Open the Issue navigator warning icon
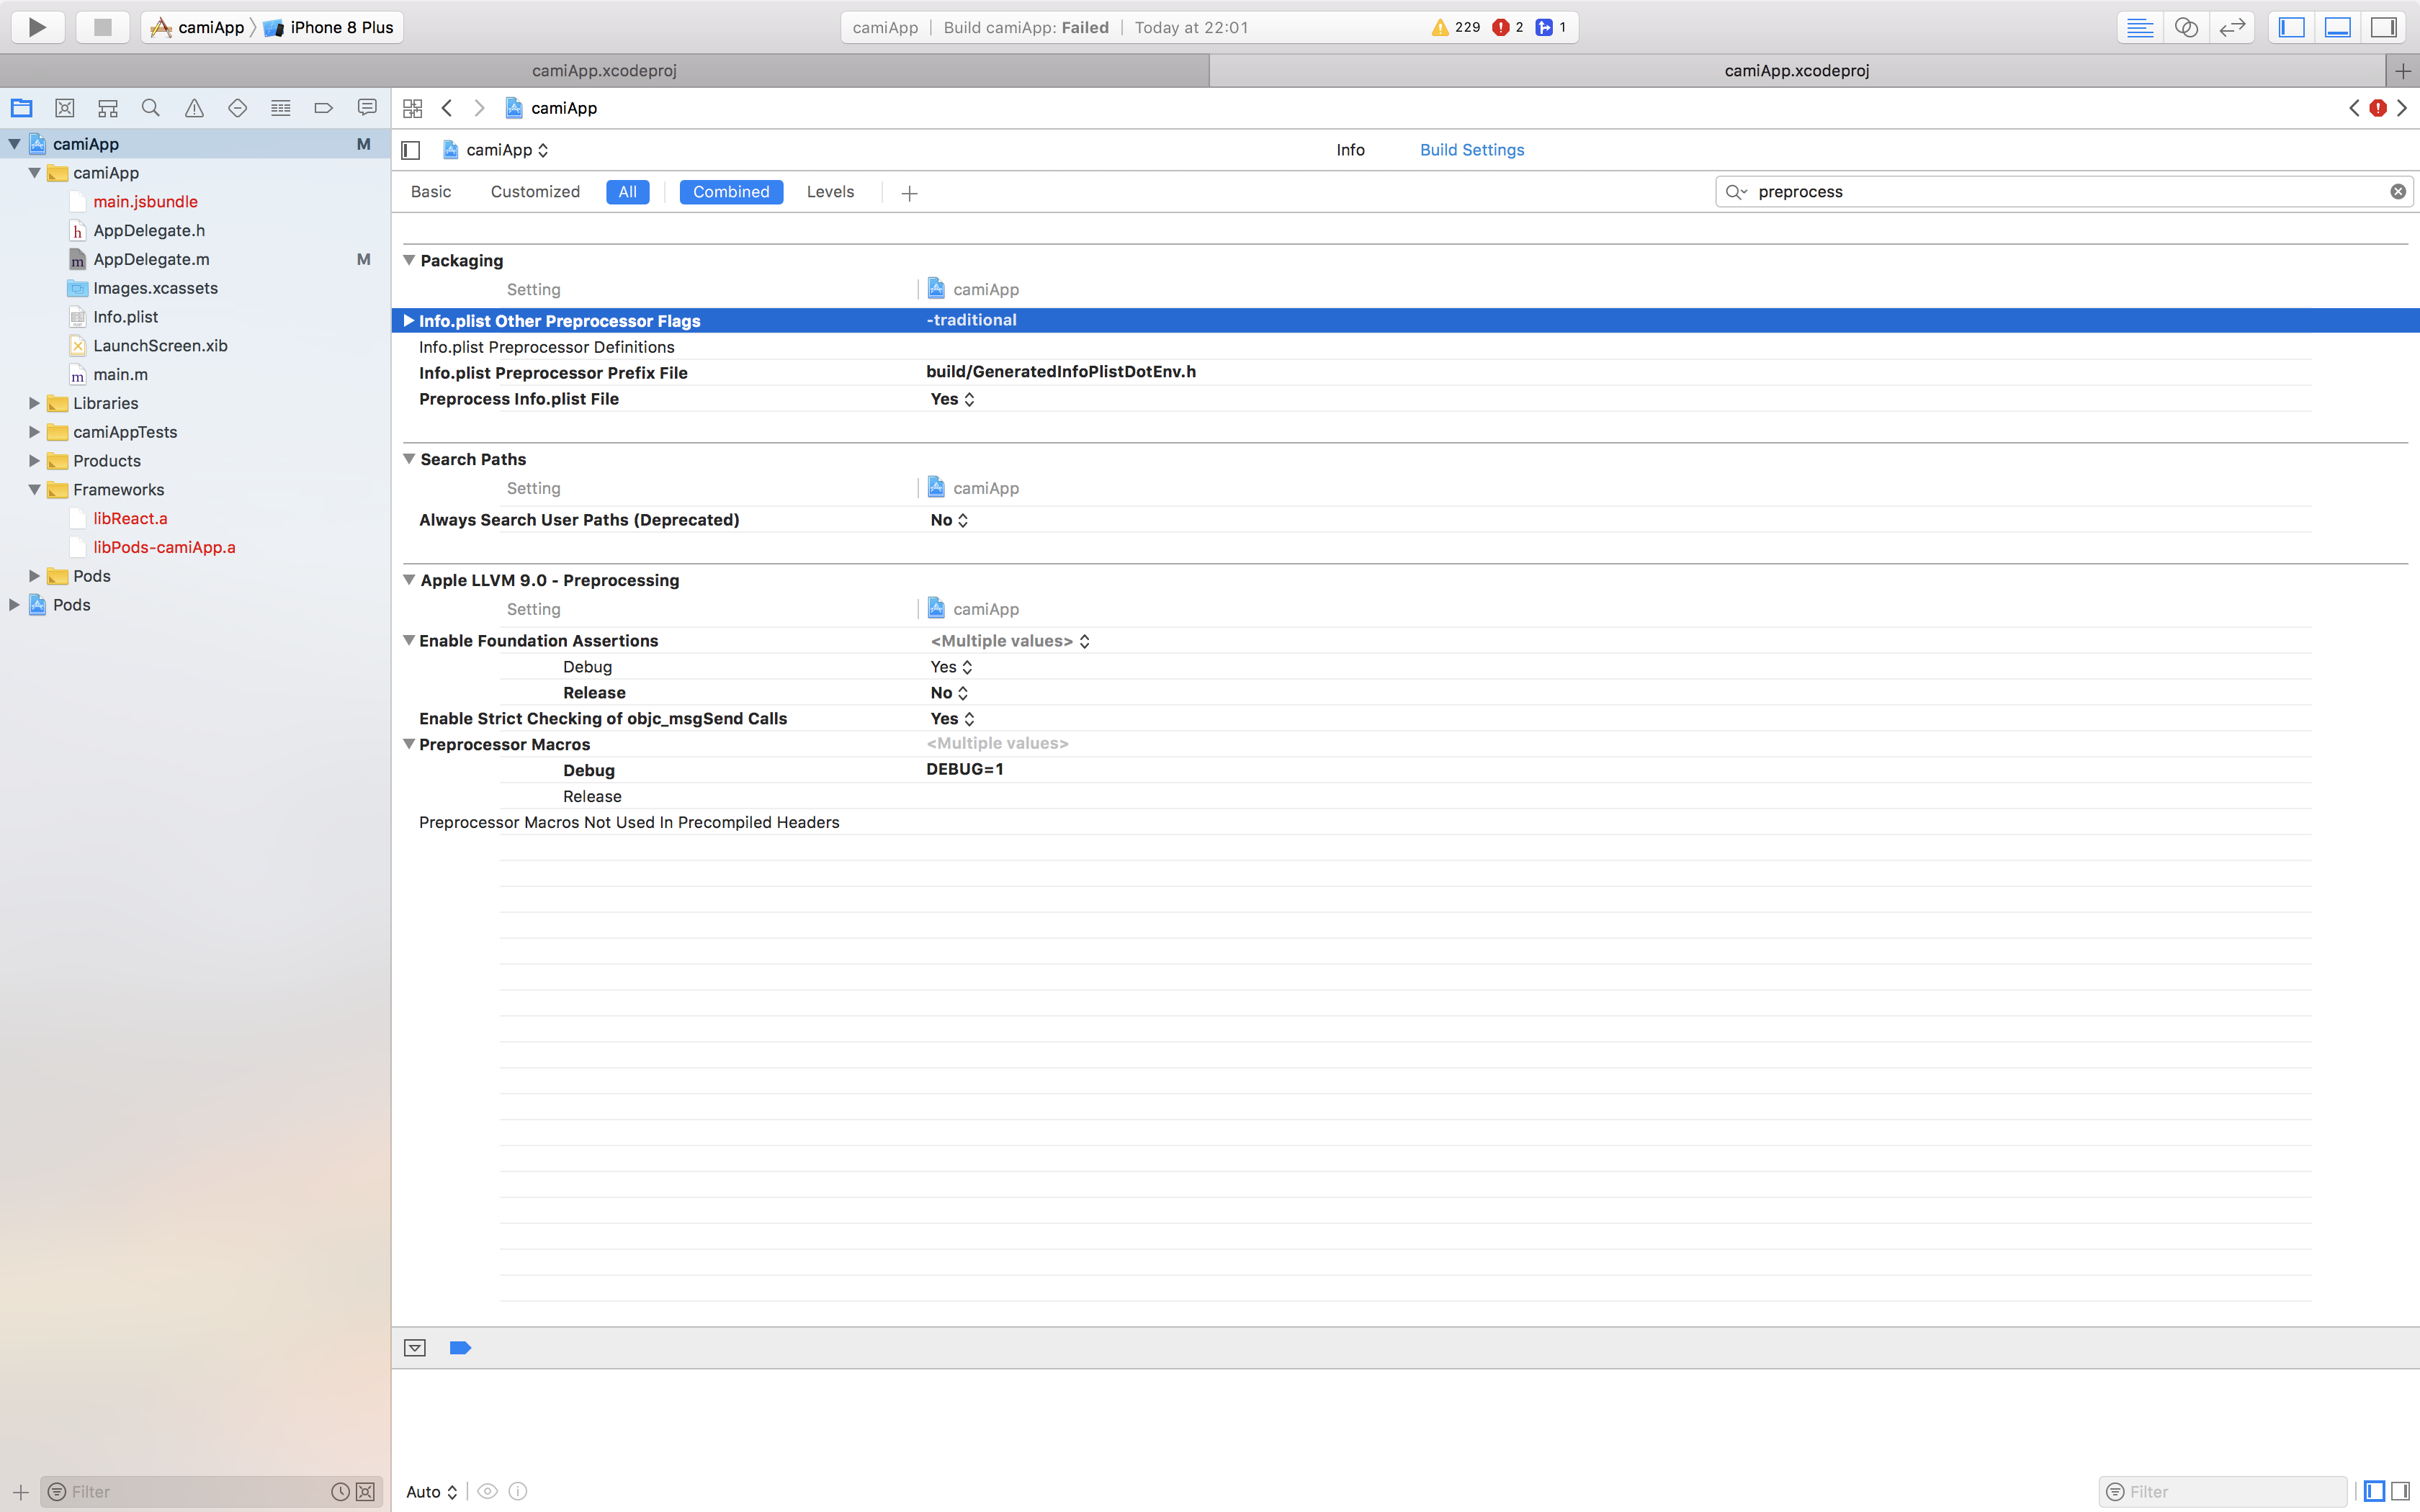The width and height of the screenshot is (2420, 1512). [x=194, y=108]
